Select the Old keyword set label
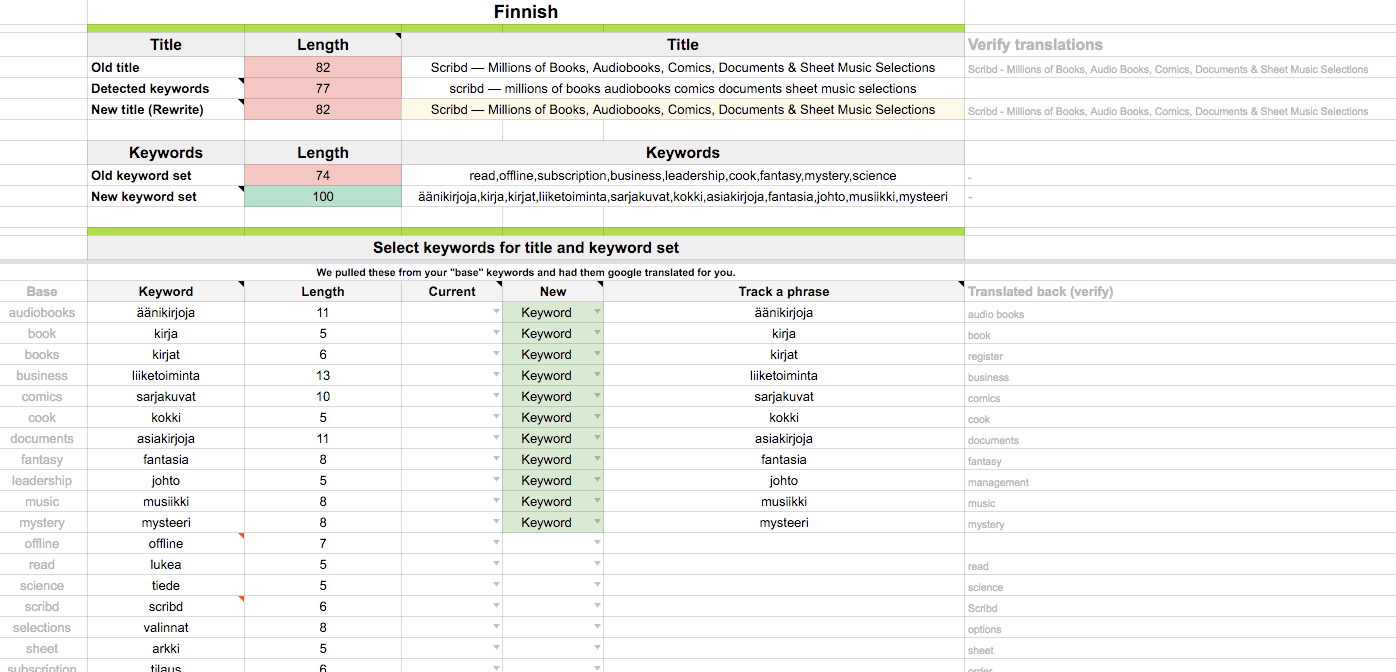Screen dimensions: 1396x672 pyautogui.click(x=166, y=175)
